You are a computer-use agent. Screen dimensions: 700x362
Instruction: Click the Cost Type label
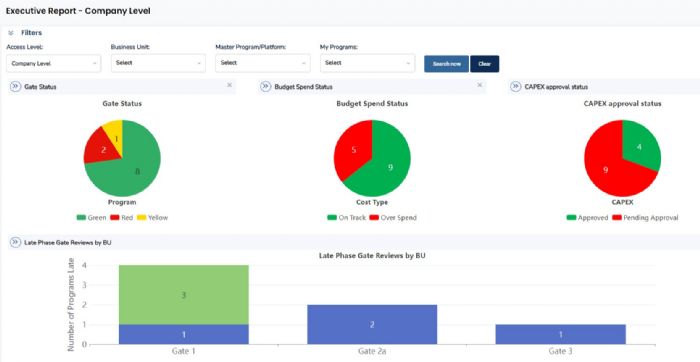click(x=372, y=202)
